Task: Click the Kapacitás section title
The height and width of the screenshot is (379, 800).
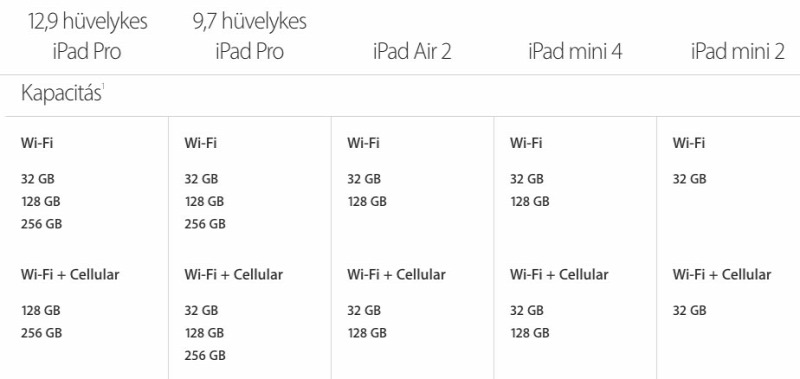Action: point(61,94)
